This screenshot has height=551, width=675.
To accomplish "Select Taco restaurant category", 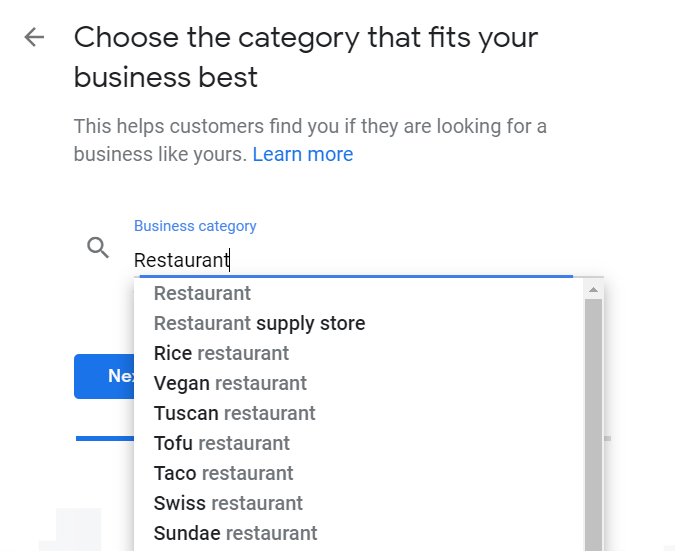I will [x=223, y=473].
